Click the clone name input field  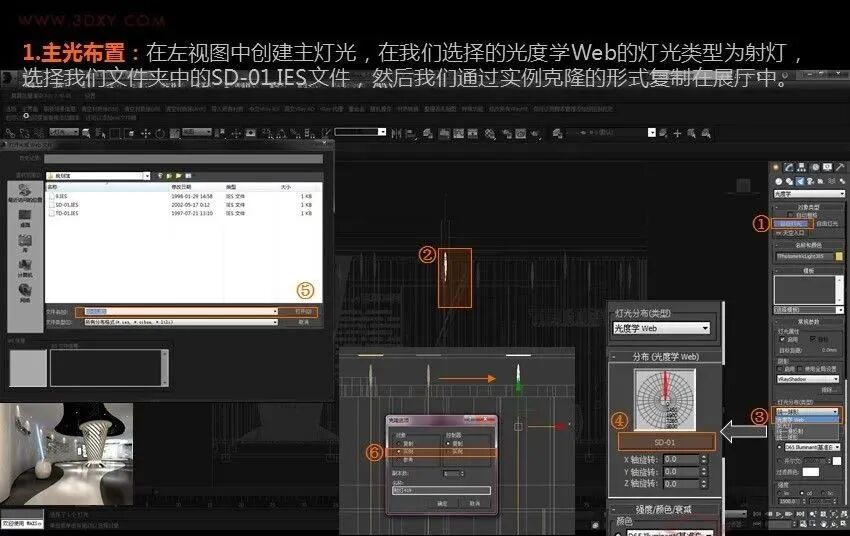[441, 490]
